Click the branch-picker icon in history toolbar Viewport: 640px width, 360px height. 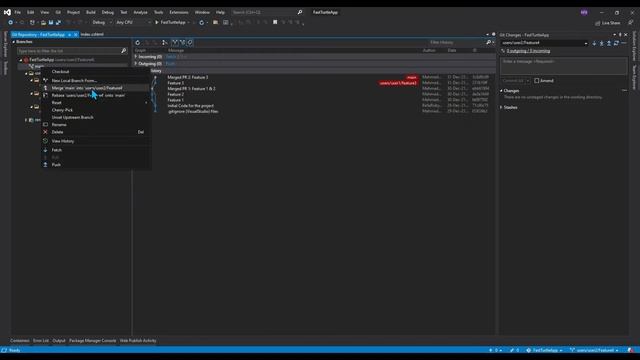(x=164, y=42)
